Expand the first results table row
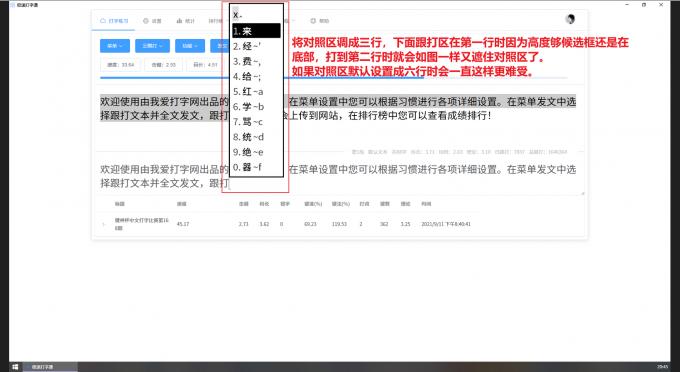The image size is (680, 372). [x=103, y=224]
